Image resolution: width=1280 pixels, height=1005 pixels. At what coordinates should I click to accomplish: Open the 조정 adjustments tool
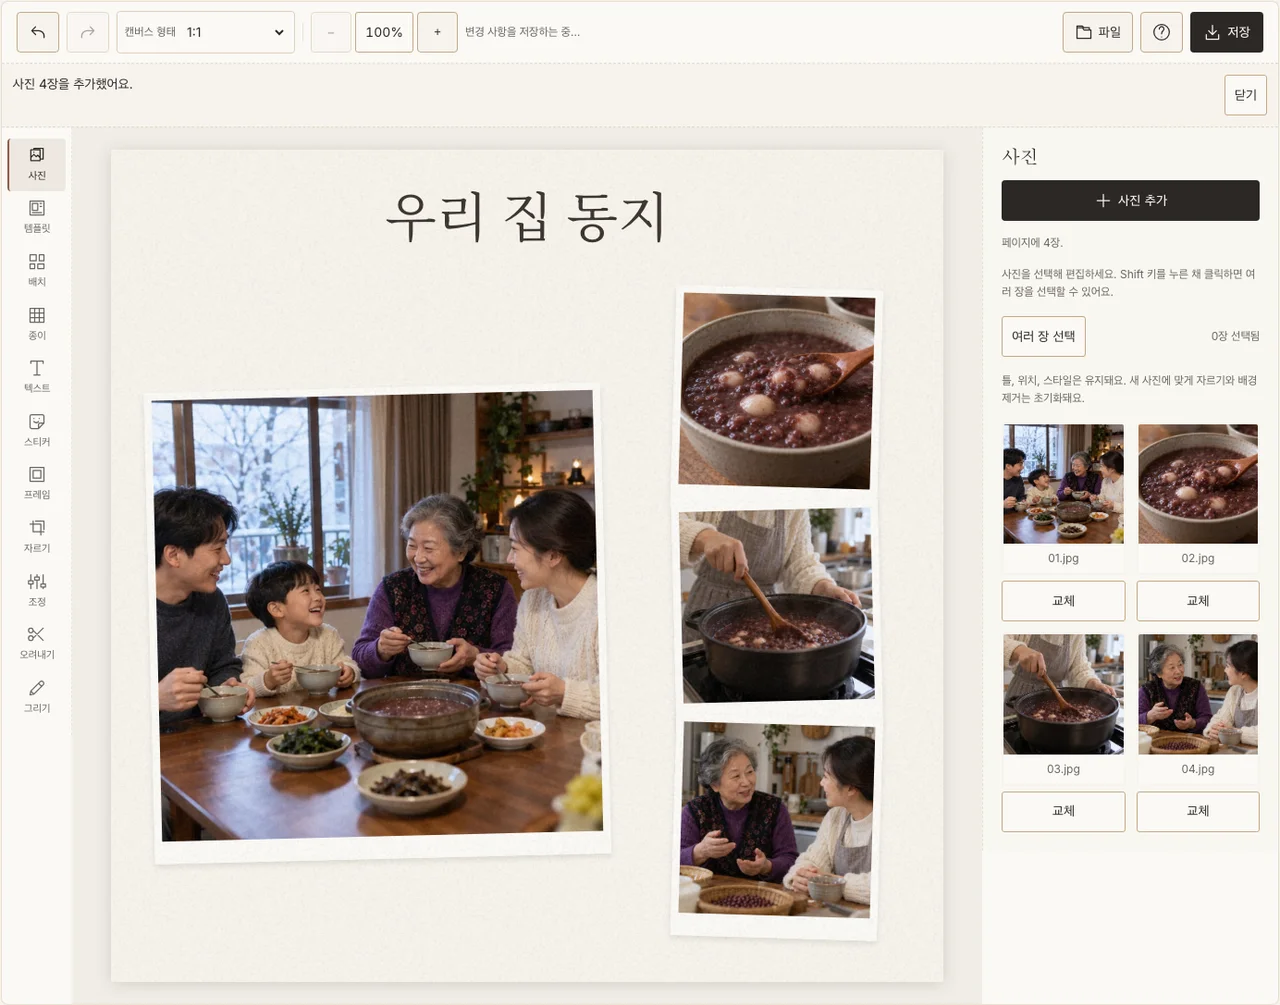(37, 590)
